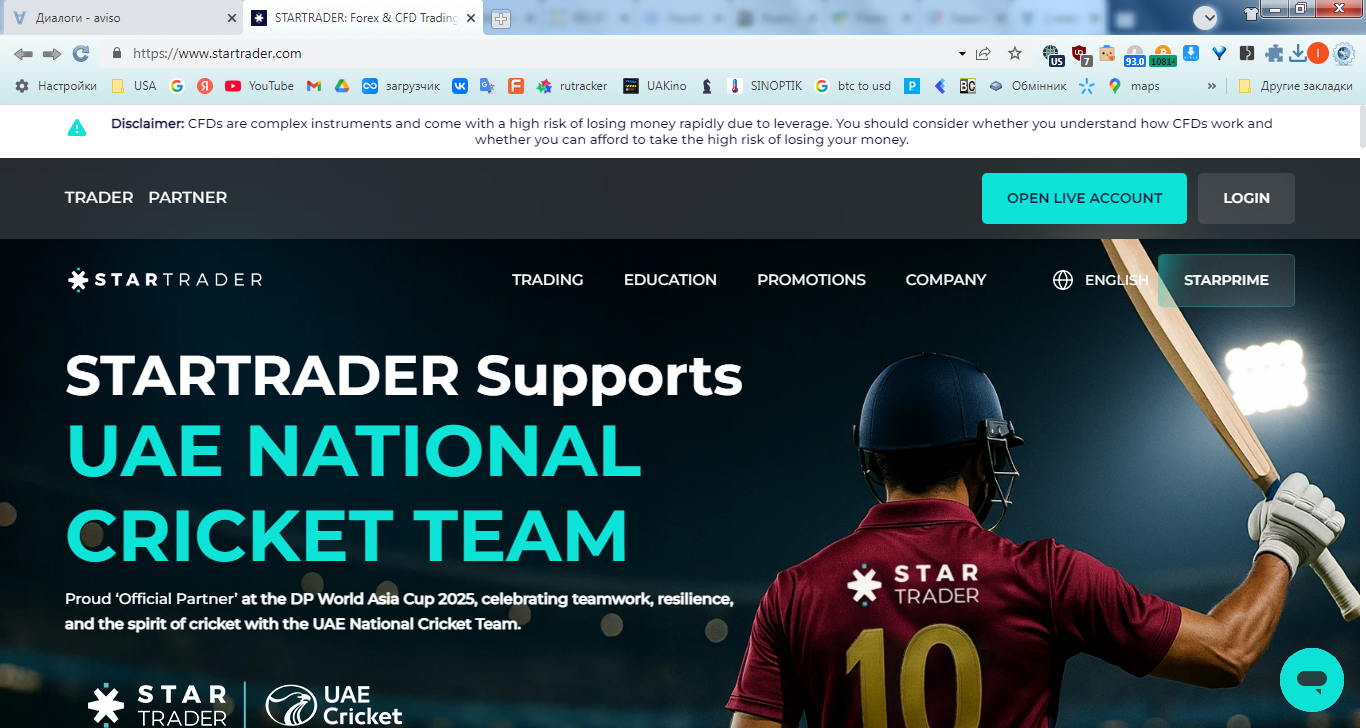Viewport: 1366px width, 728px height.
Task: Click the address bar URL field
Action: 540,53
